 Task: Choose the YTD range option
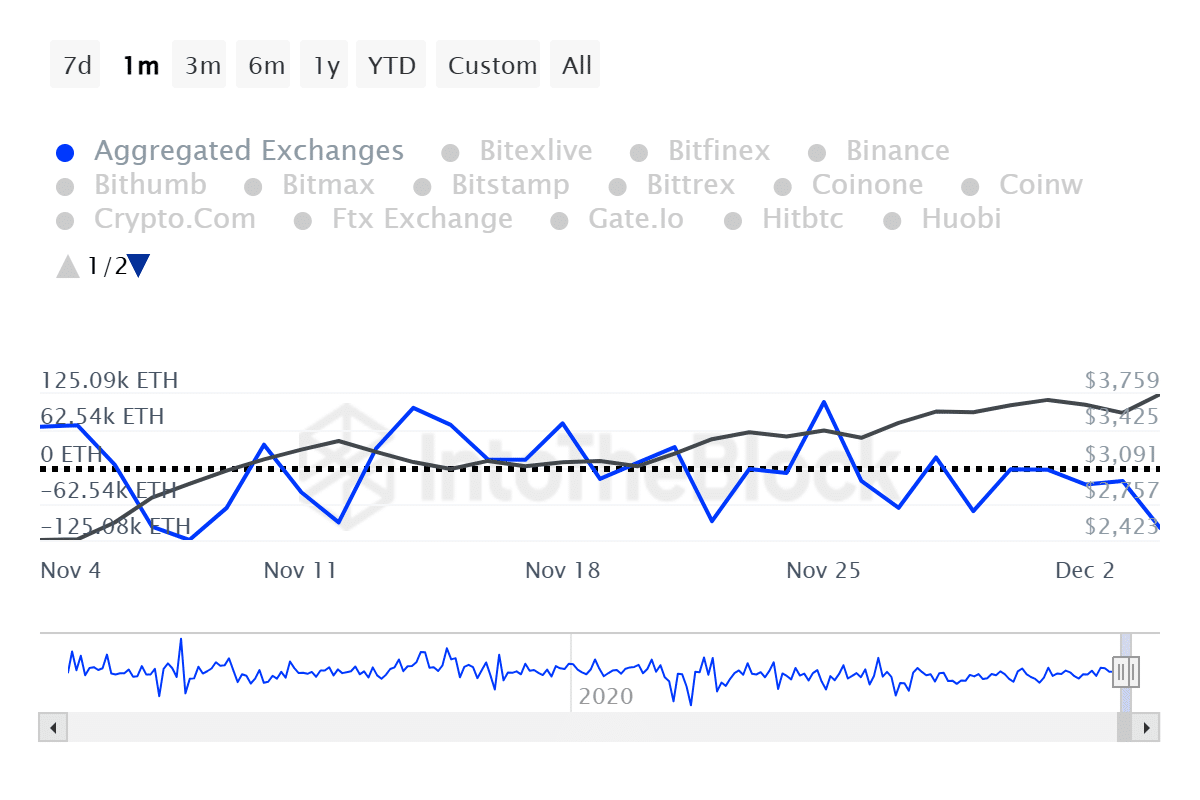391,66
